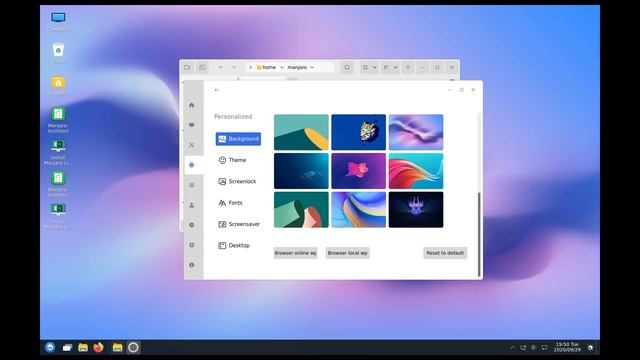Open the start menu in the taskbar

click(x=50, y=347)
